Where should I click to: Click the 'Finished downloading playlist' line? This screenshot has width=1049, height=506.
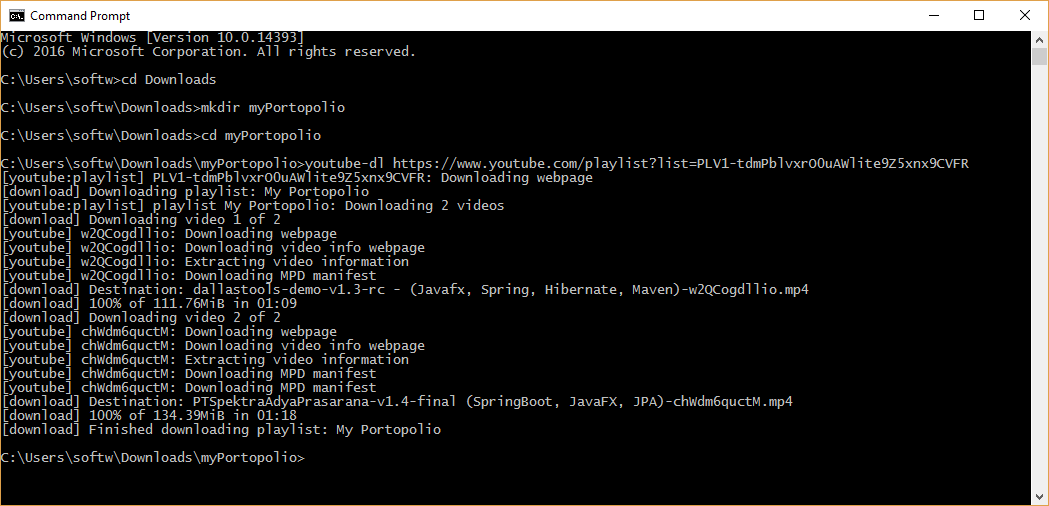(x=221, y=430)
